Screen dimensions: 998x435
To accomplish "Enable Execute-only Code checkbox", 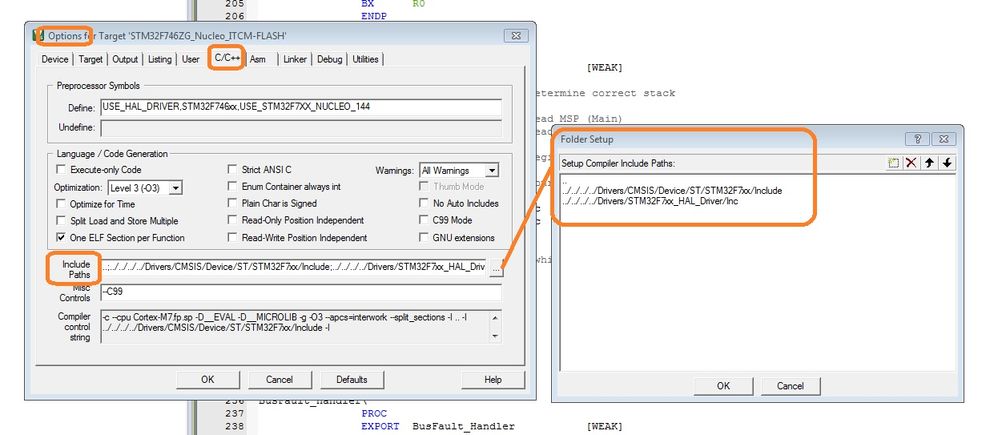I will pos(61,169).
